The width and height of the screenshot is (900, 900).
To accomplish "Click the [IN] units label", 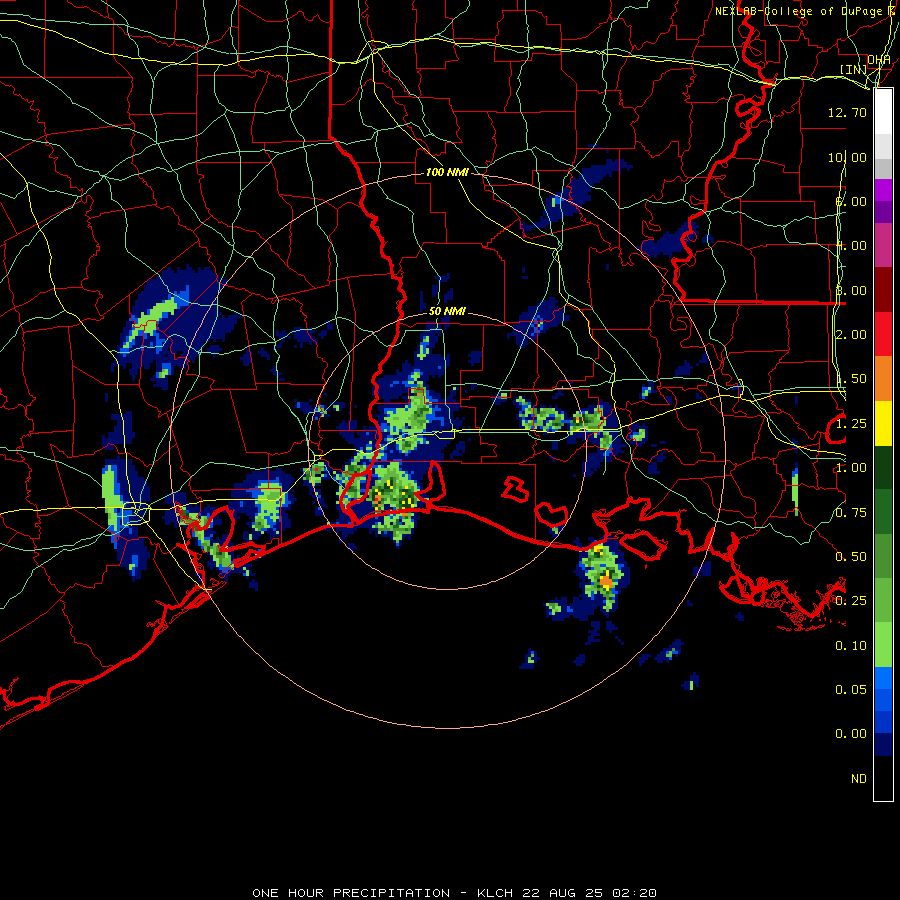I will pos(853,69).
